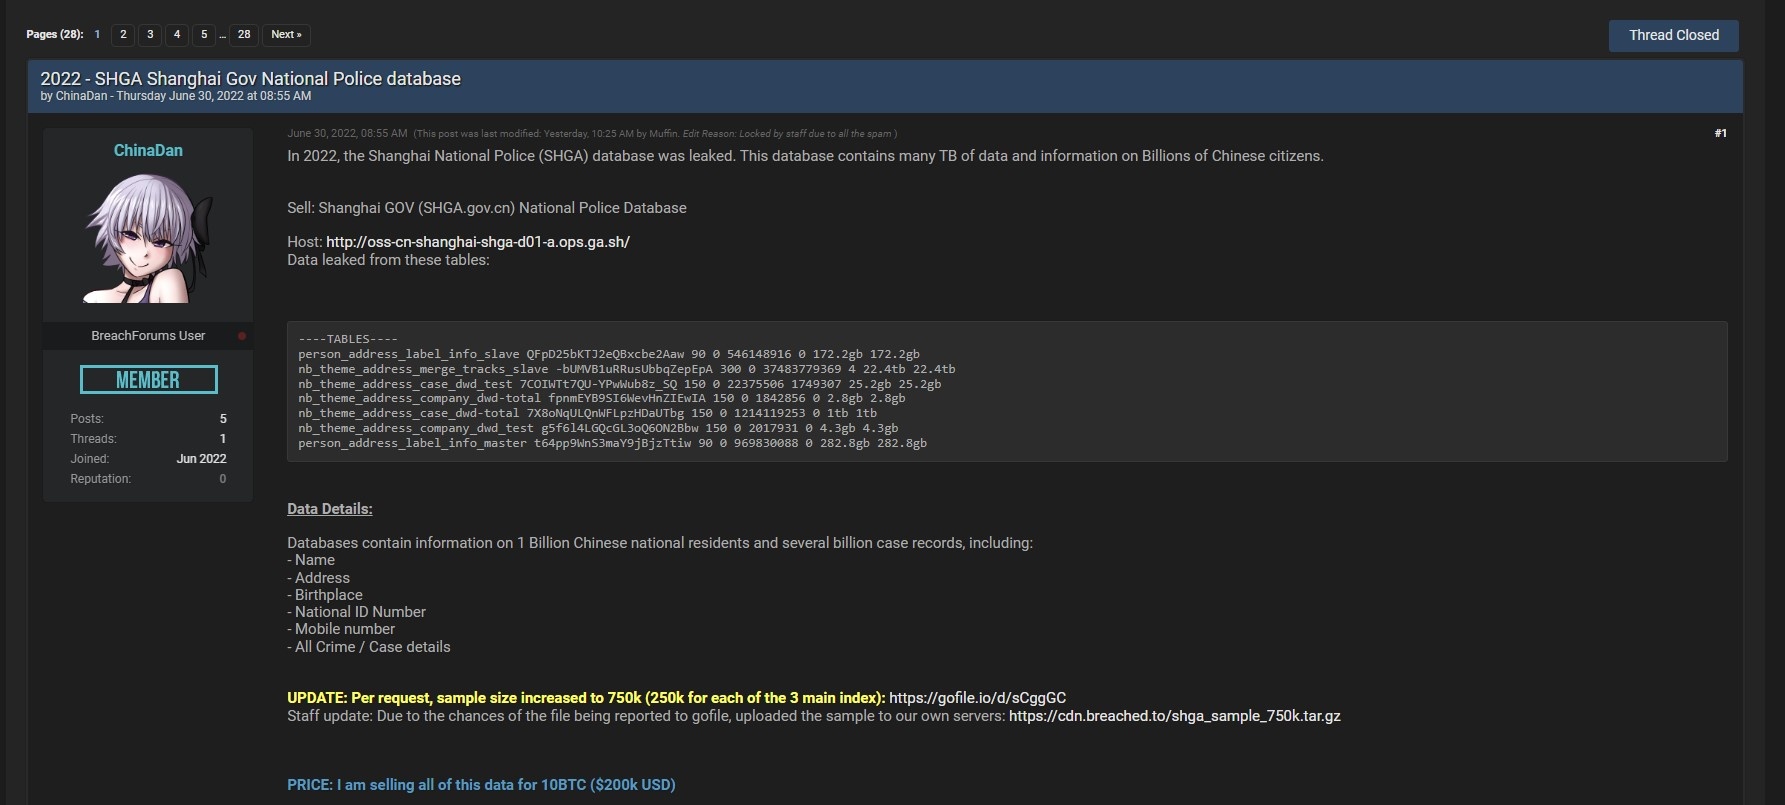
Task: Open the post #1 permalink
Action: point(1720,133)
